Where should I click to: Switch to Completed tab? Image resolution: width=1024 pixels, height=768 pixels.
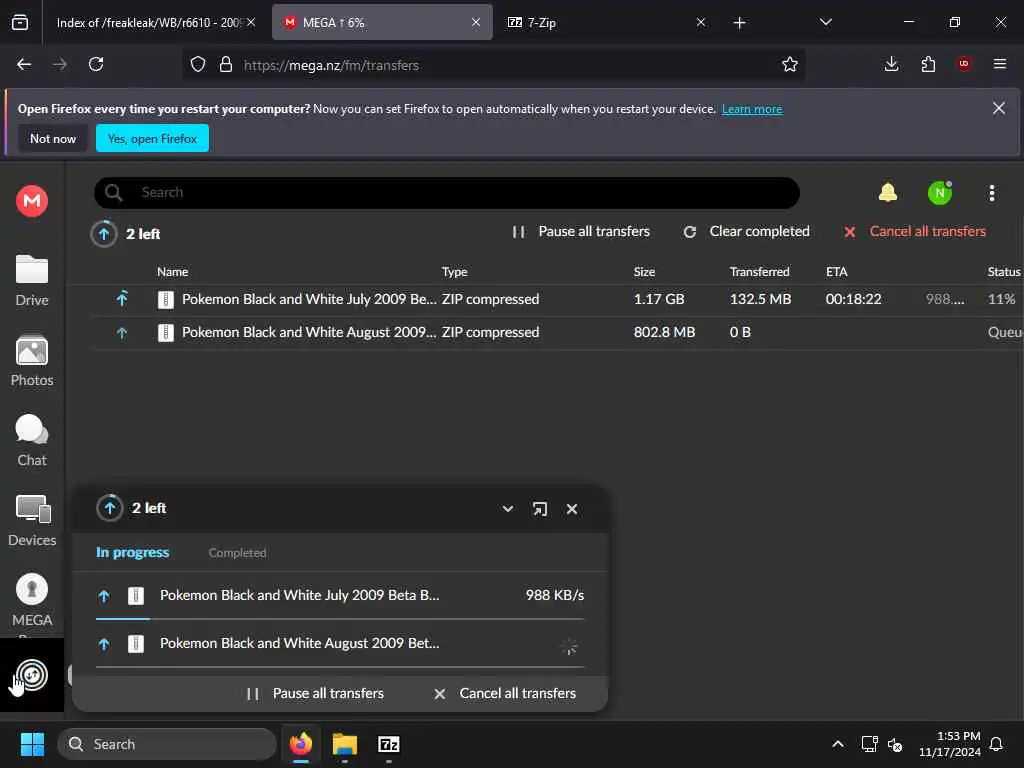click(x=237, y=553)
